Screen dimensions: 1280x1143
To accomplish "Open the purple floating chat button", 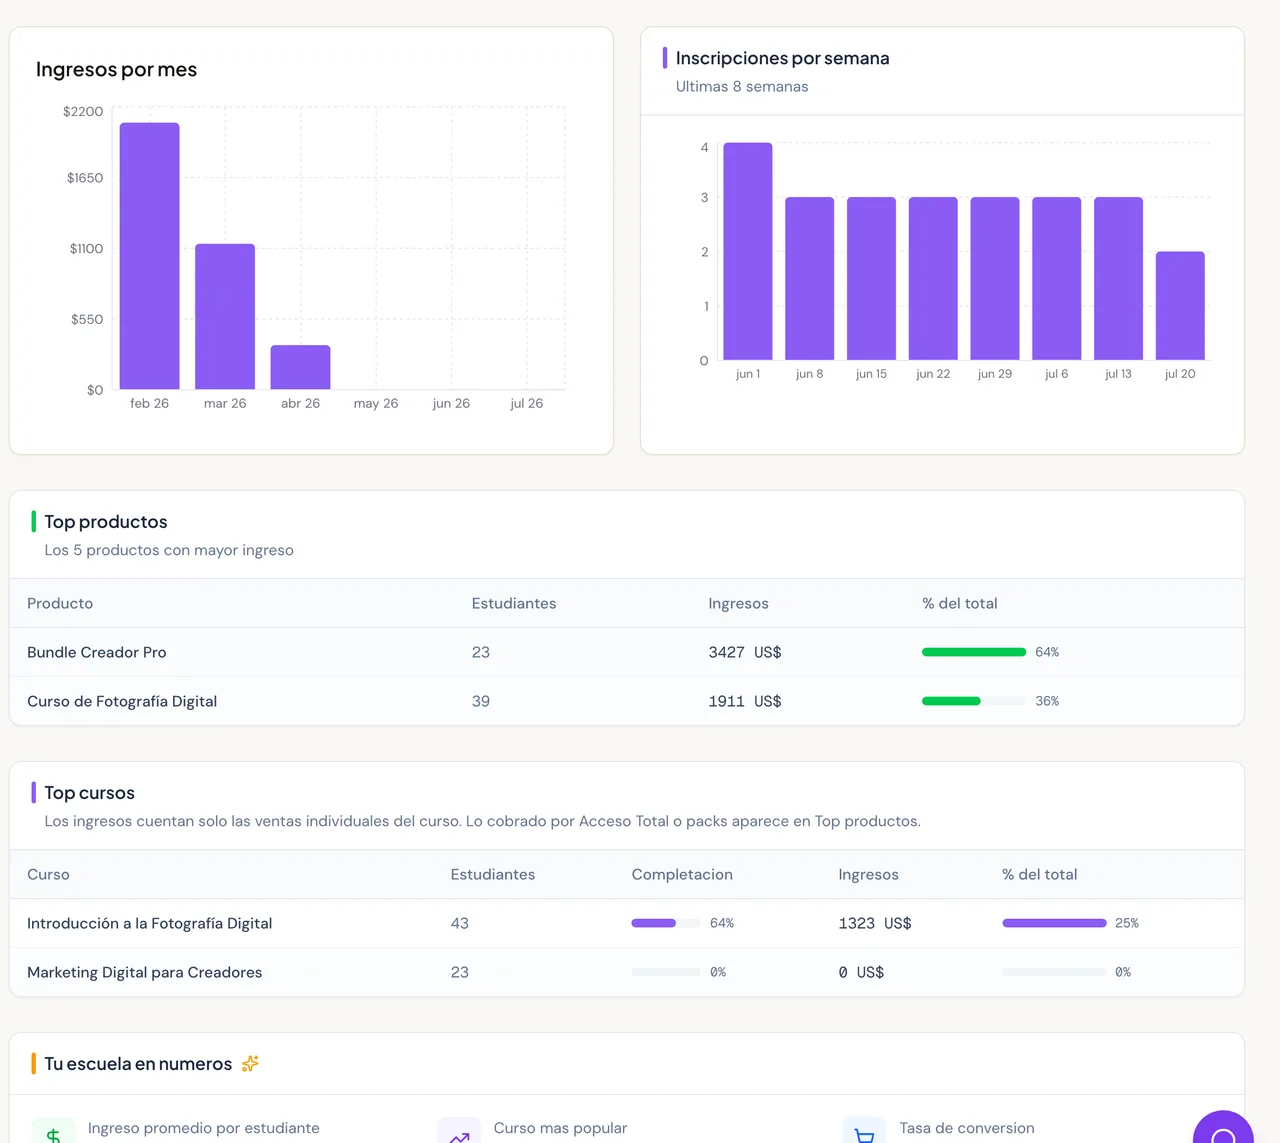I will 1222,1129.
